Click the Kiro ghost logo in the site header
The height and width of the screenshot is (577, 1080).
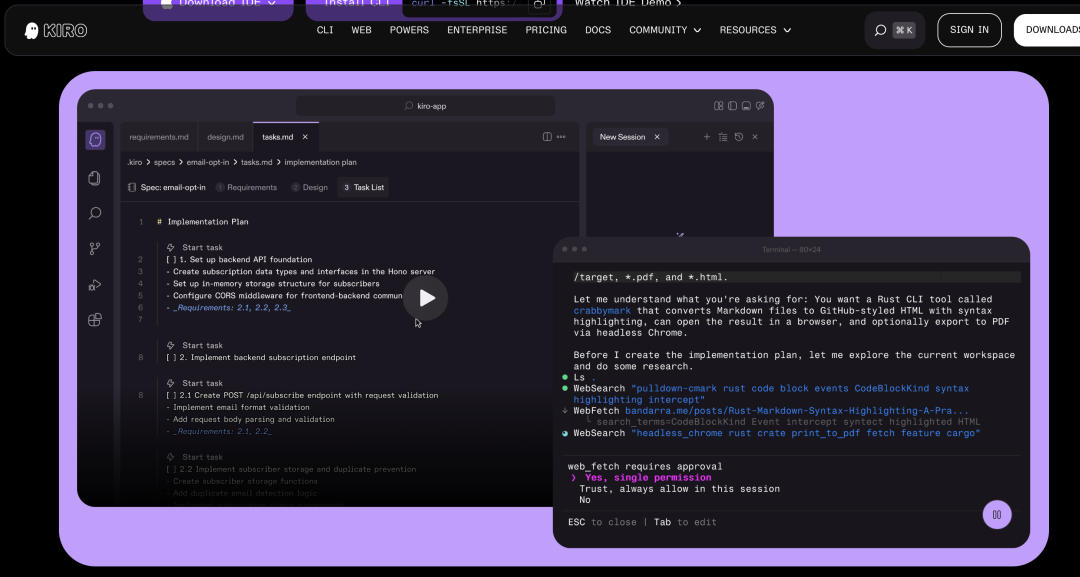[31, 30]
